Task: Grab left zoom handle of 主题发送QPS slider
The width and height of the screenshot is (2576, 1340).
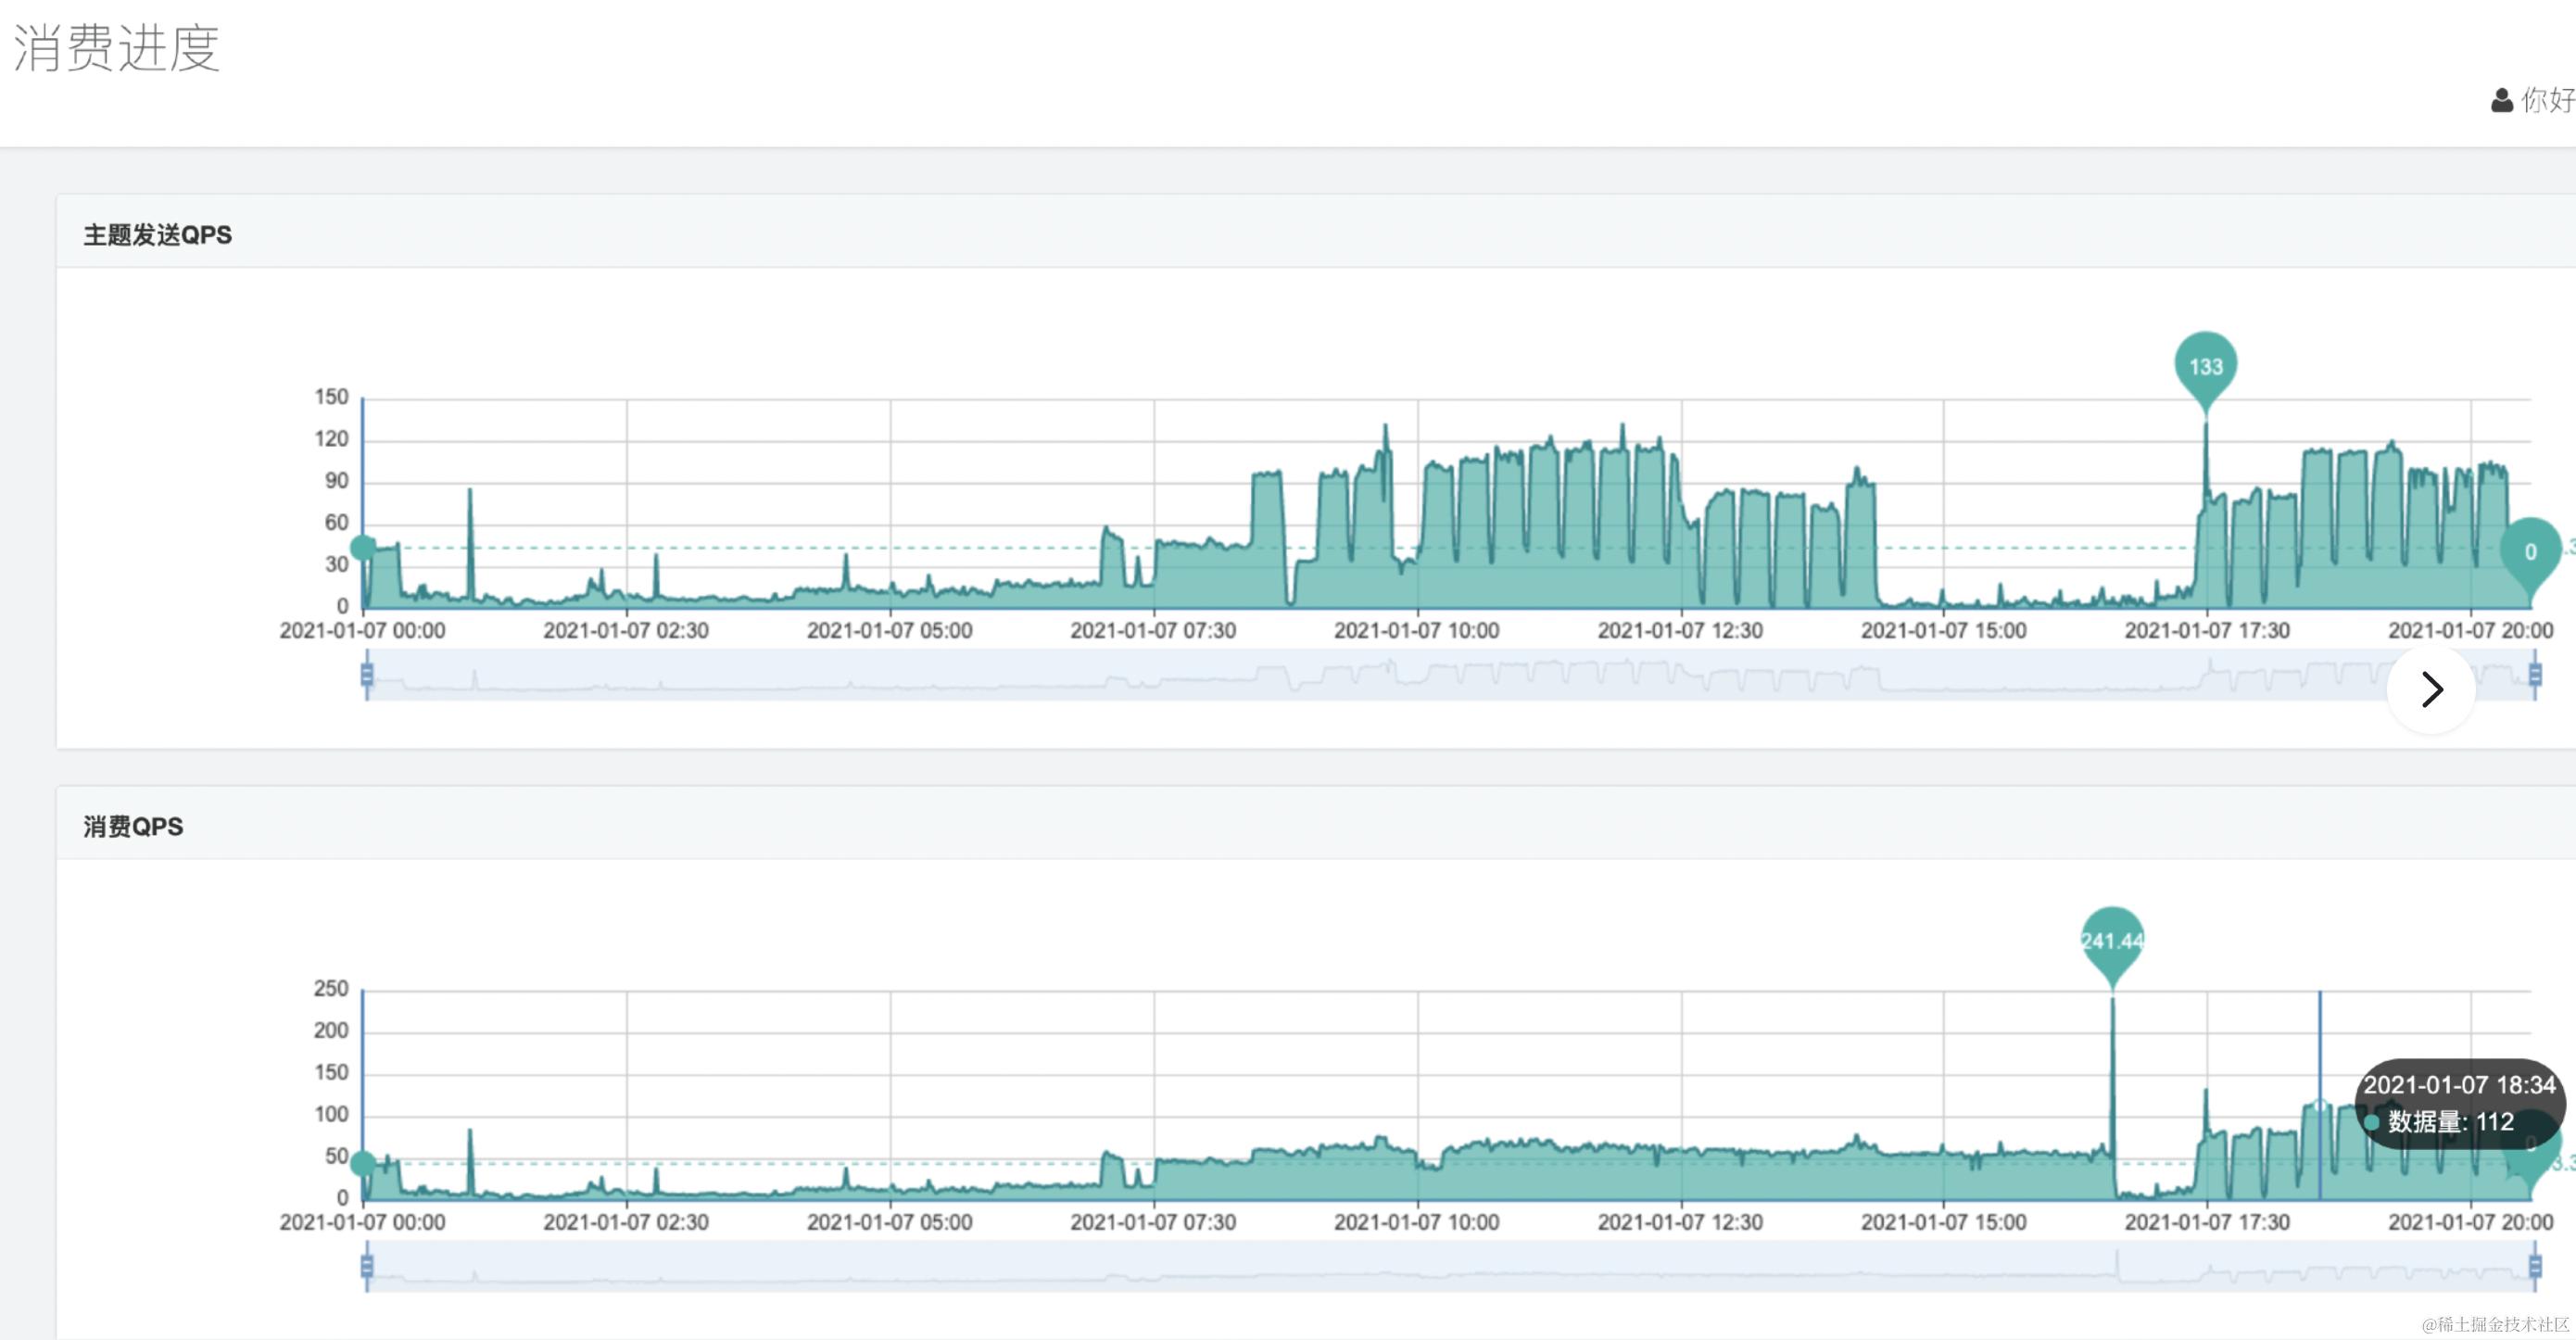Action: click(367, 675)
